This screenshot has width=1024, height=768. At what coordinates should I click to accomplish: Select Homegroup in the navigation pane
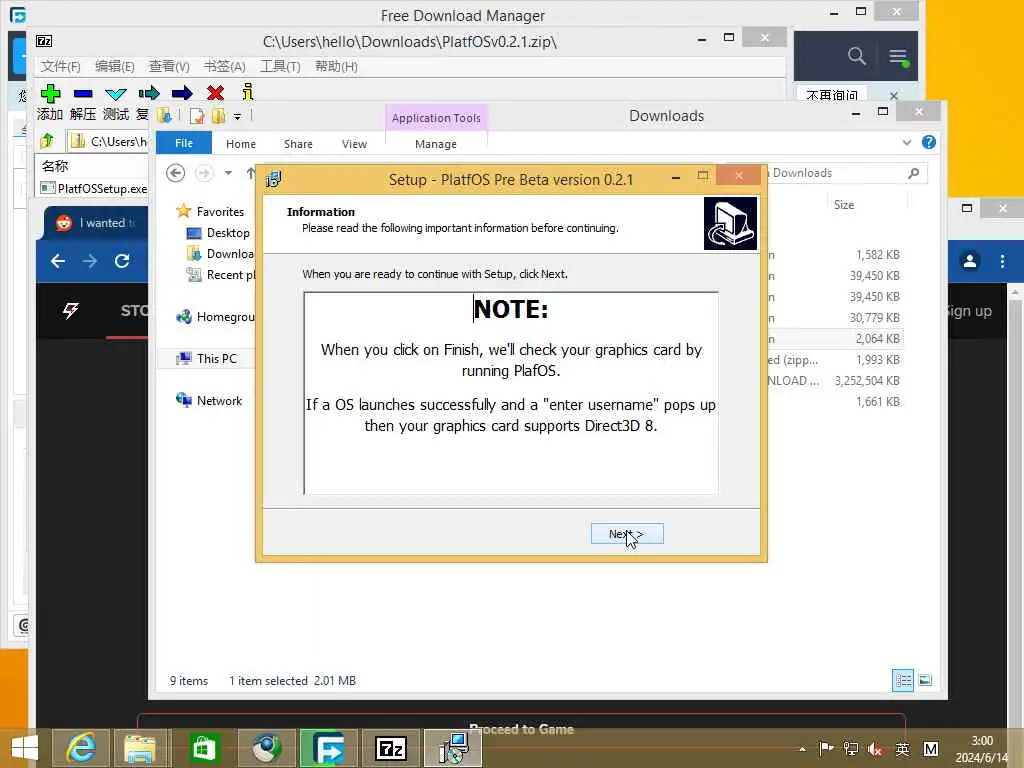216,317
